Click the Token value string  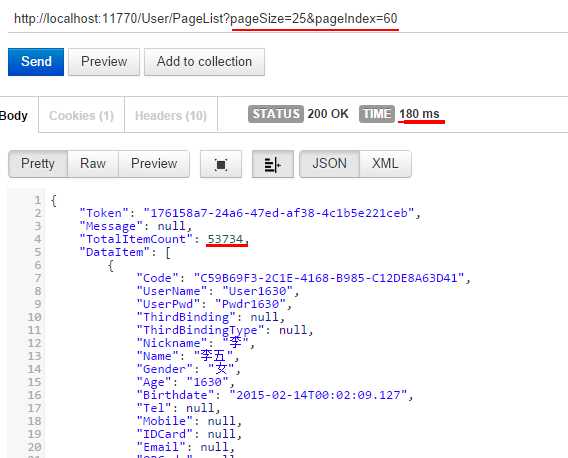click(x=279, y=213)
